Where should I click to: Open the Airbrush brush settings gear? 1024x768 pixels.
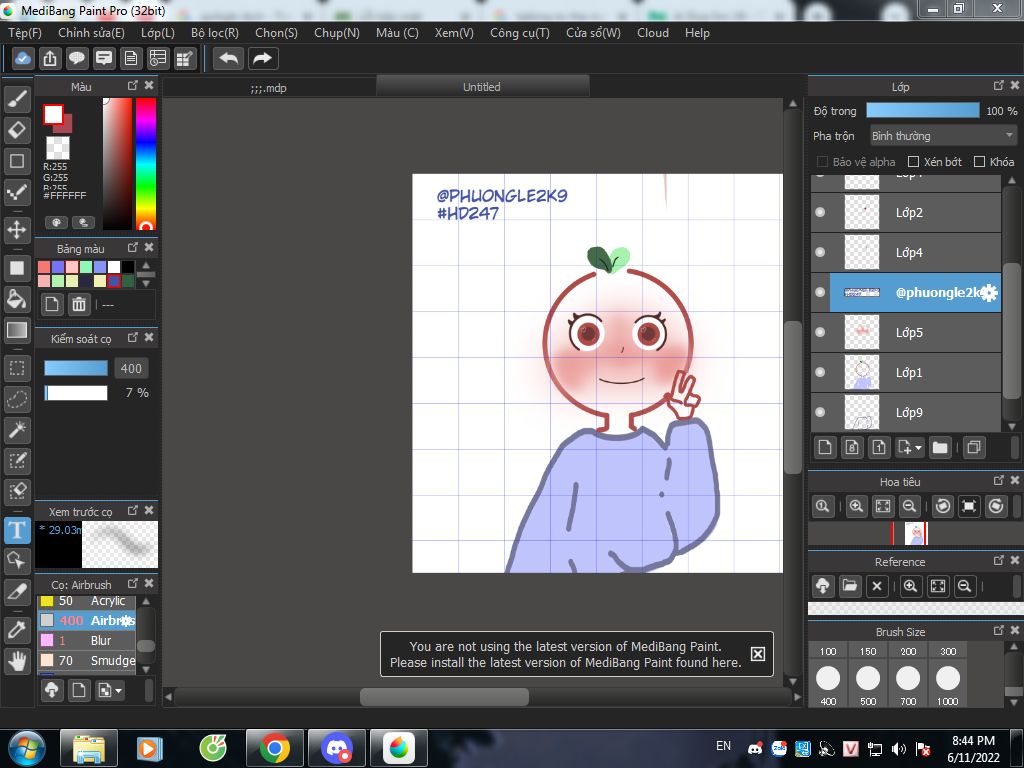point(128,620)
